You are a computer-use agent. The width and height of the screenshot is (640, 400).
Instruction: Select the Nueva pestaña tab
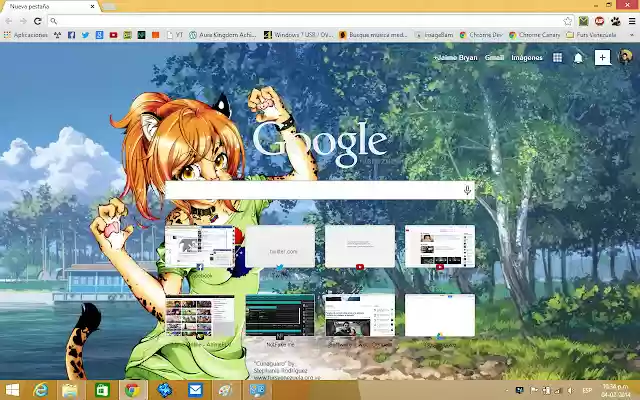tap(49, 7)
